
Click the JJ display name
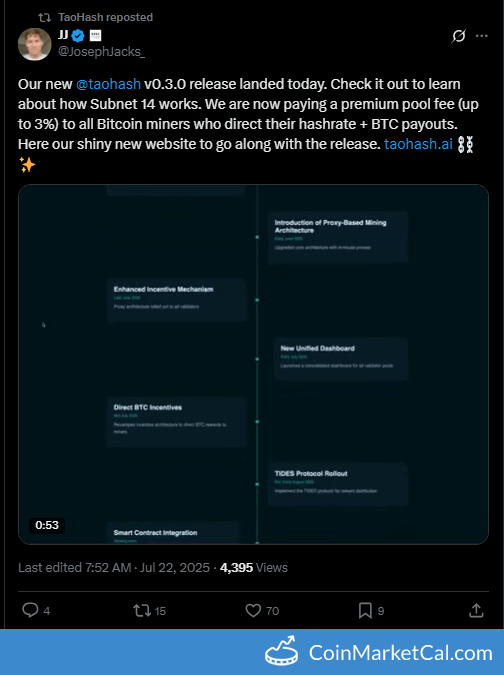[63, 35]
